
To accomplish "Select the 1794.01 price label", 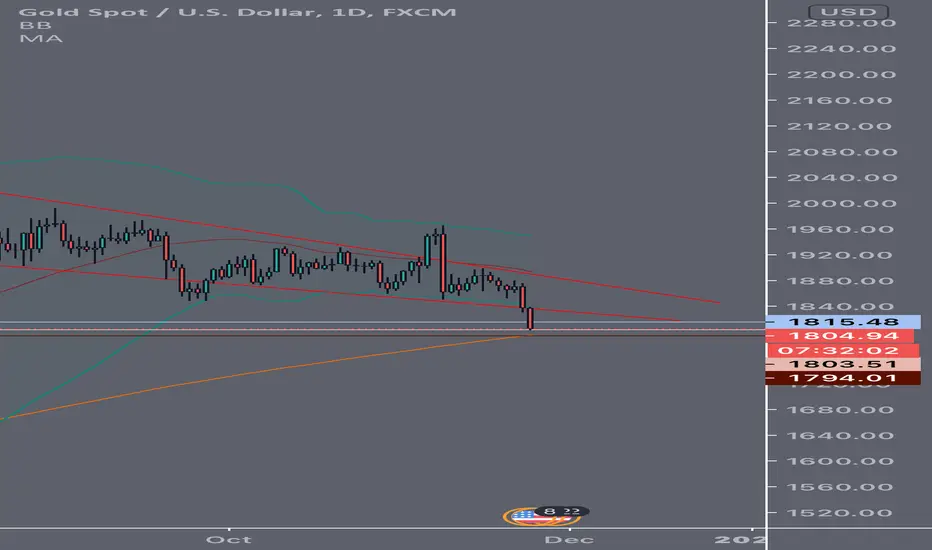I will 842,378.
